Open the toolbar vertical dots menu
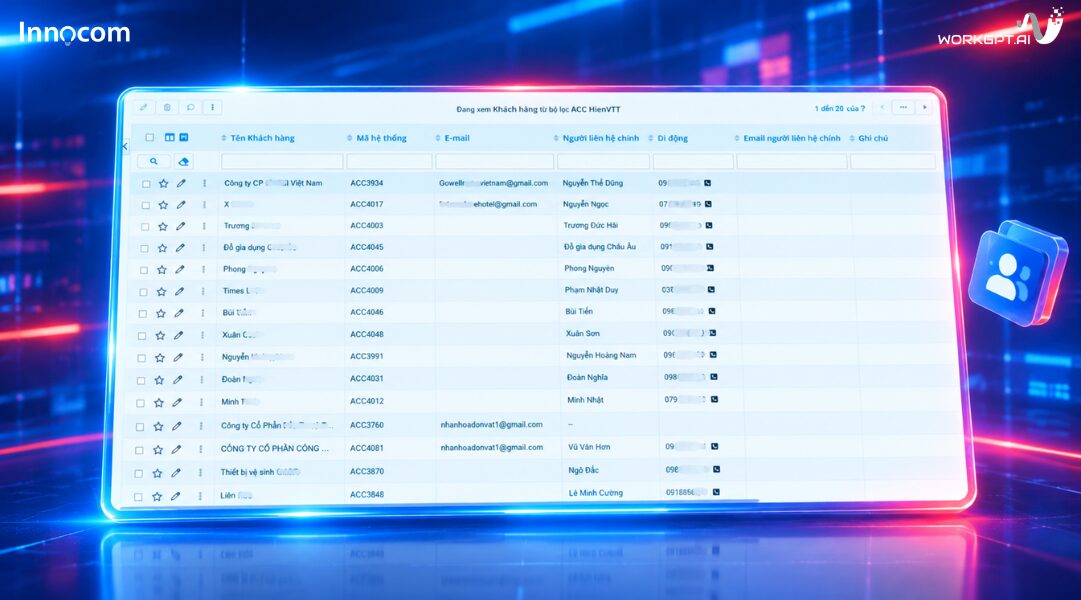 212,107
